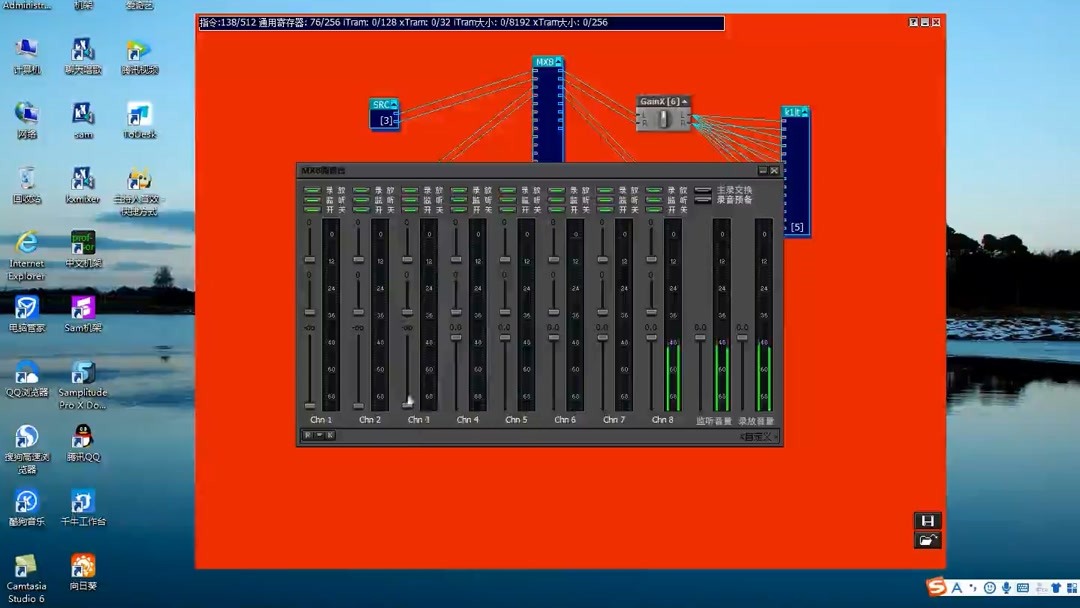Toggle 录放 record-play on Chn 1

click(x=313, y=190)
